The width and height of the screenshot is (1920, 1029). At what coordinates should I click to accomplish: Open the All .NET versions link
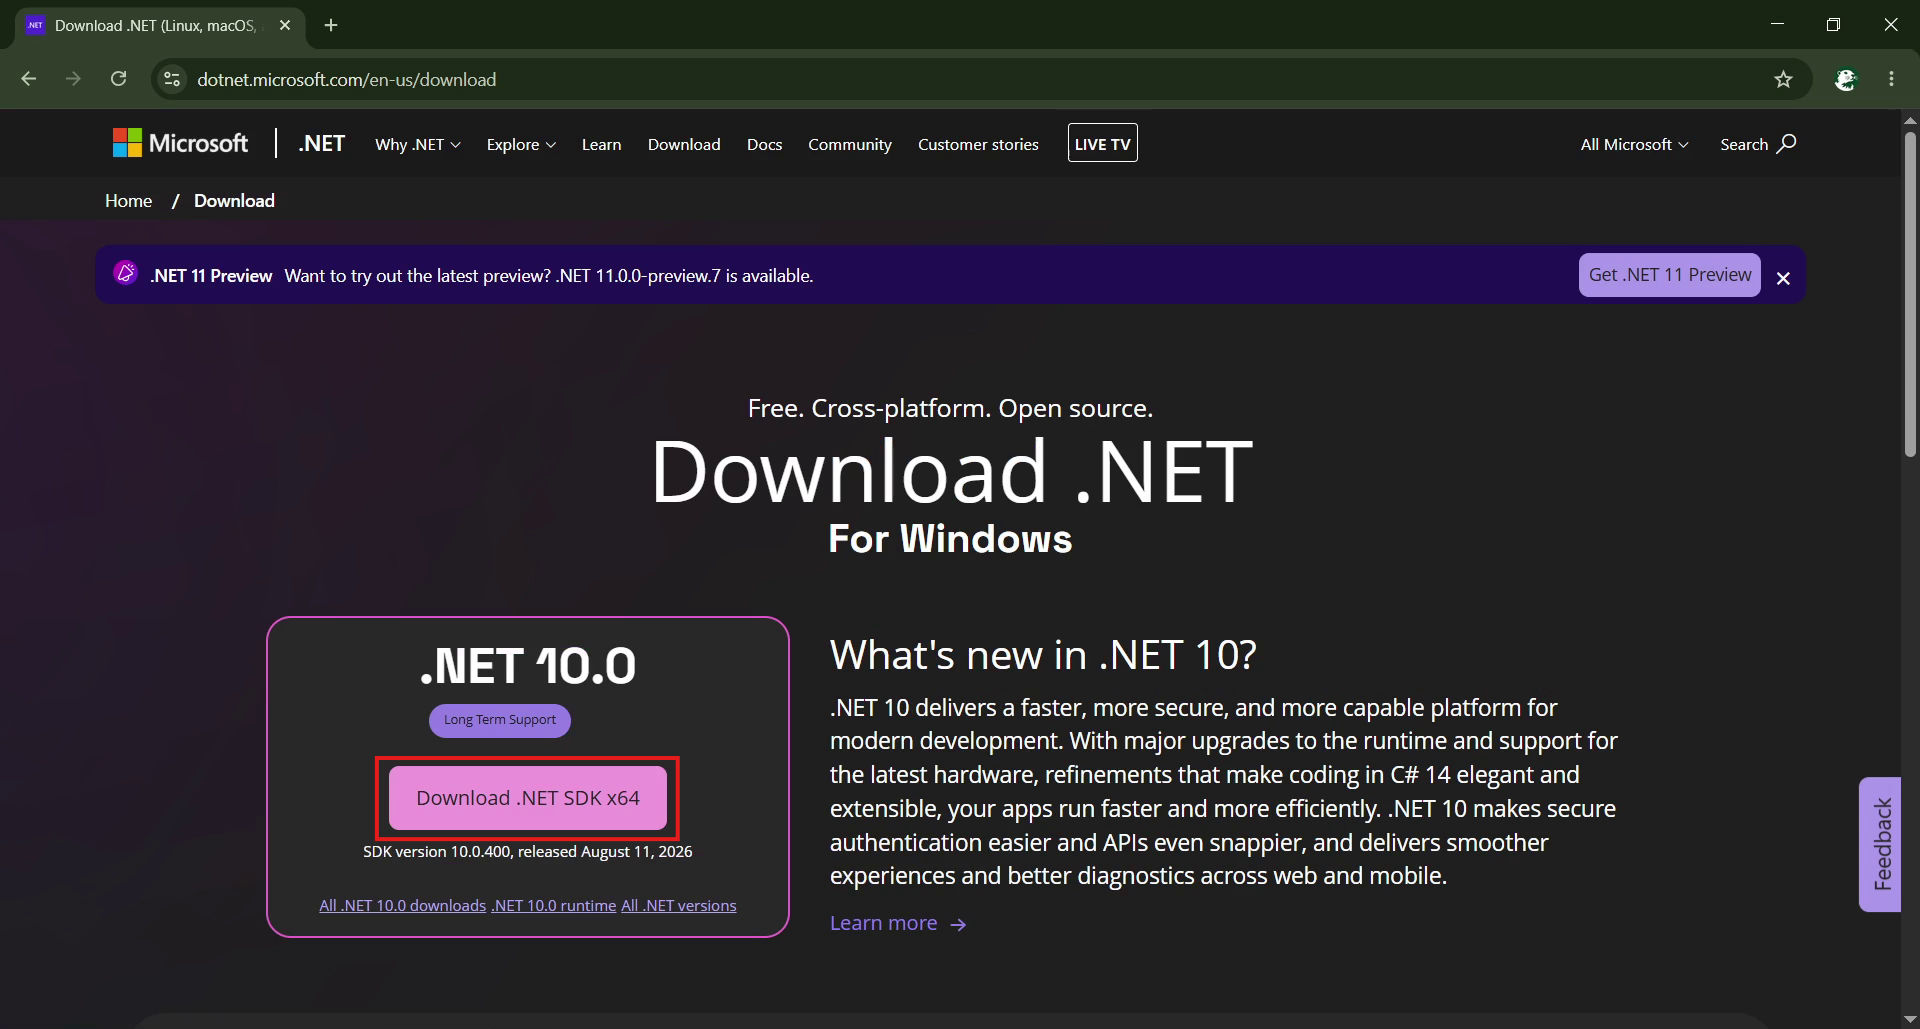(678, 905)
